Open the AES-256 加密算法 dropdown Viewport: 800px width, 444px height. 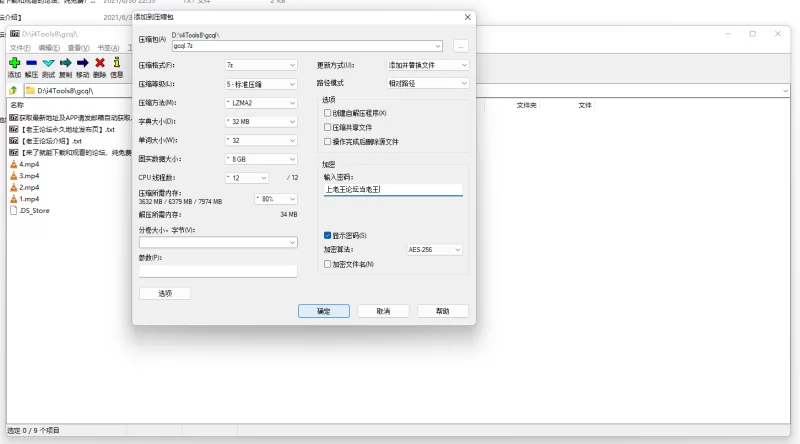point(434,249)
